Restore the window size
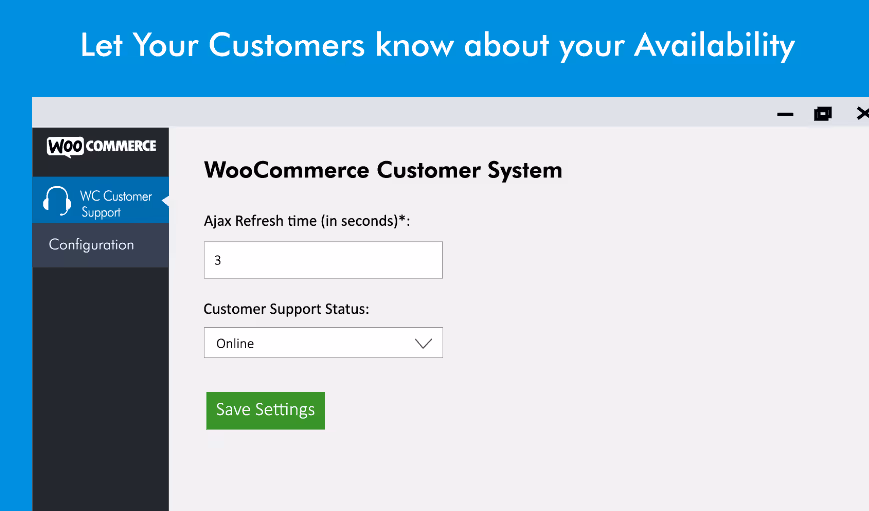 [x=822, y=114]
